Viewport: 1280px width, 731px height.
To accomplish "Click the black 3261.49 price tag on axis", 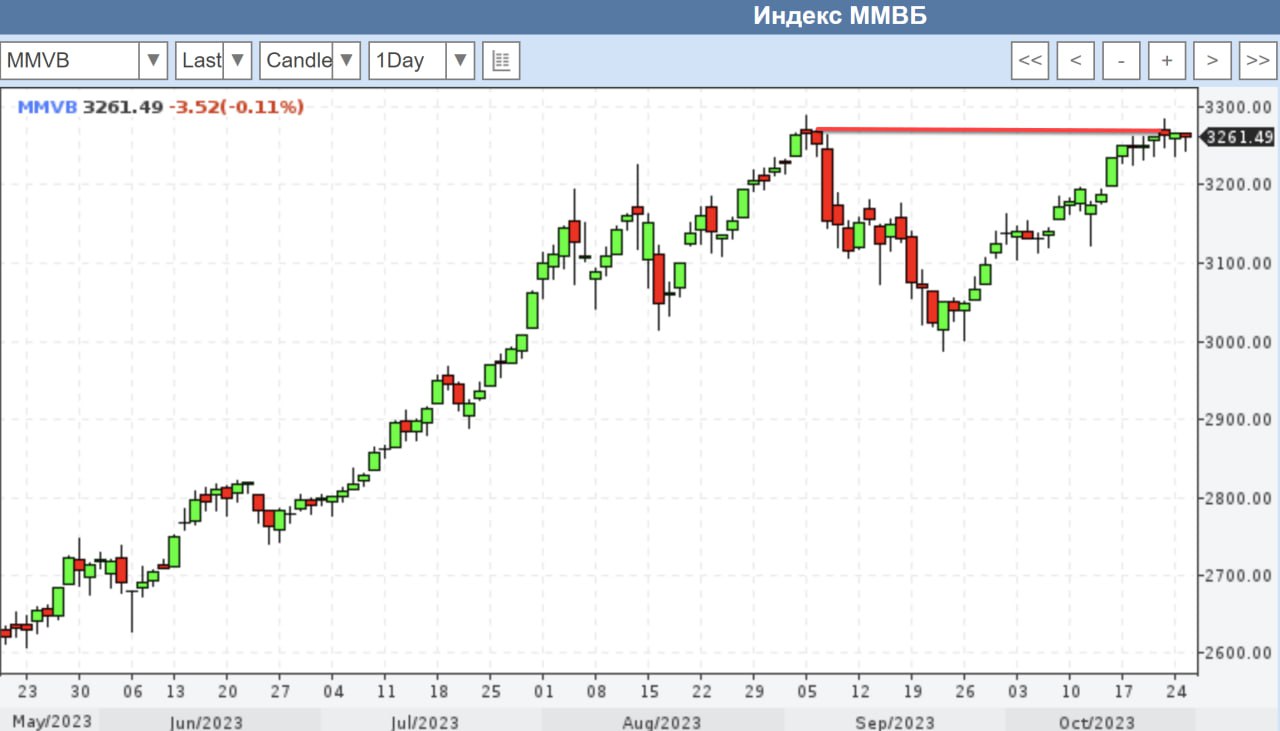I will tap(1240, 137).
